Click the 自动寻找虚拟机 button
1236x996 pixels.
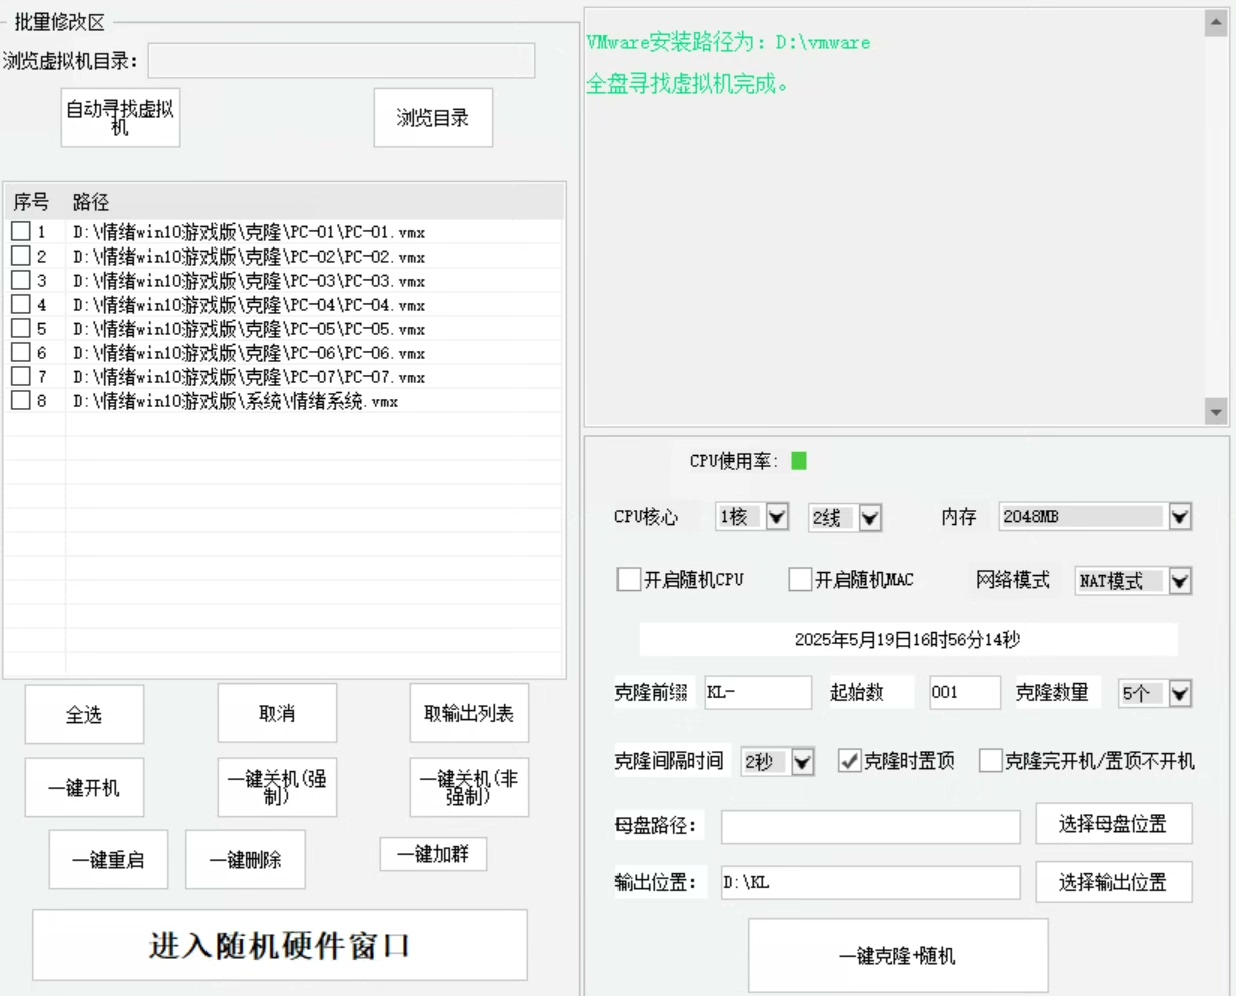120,118
